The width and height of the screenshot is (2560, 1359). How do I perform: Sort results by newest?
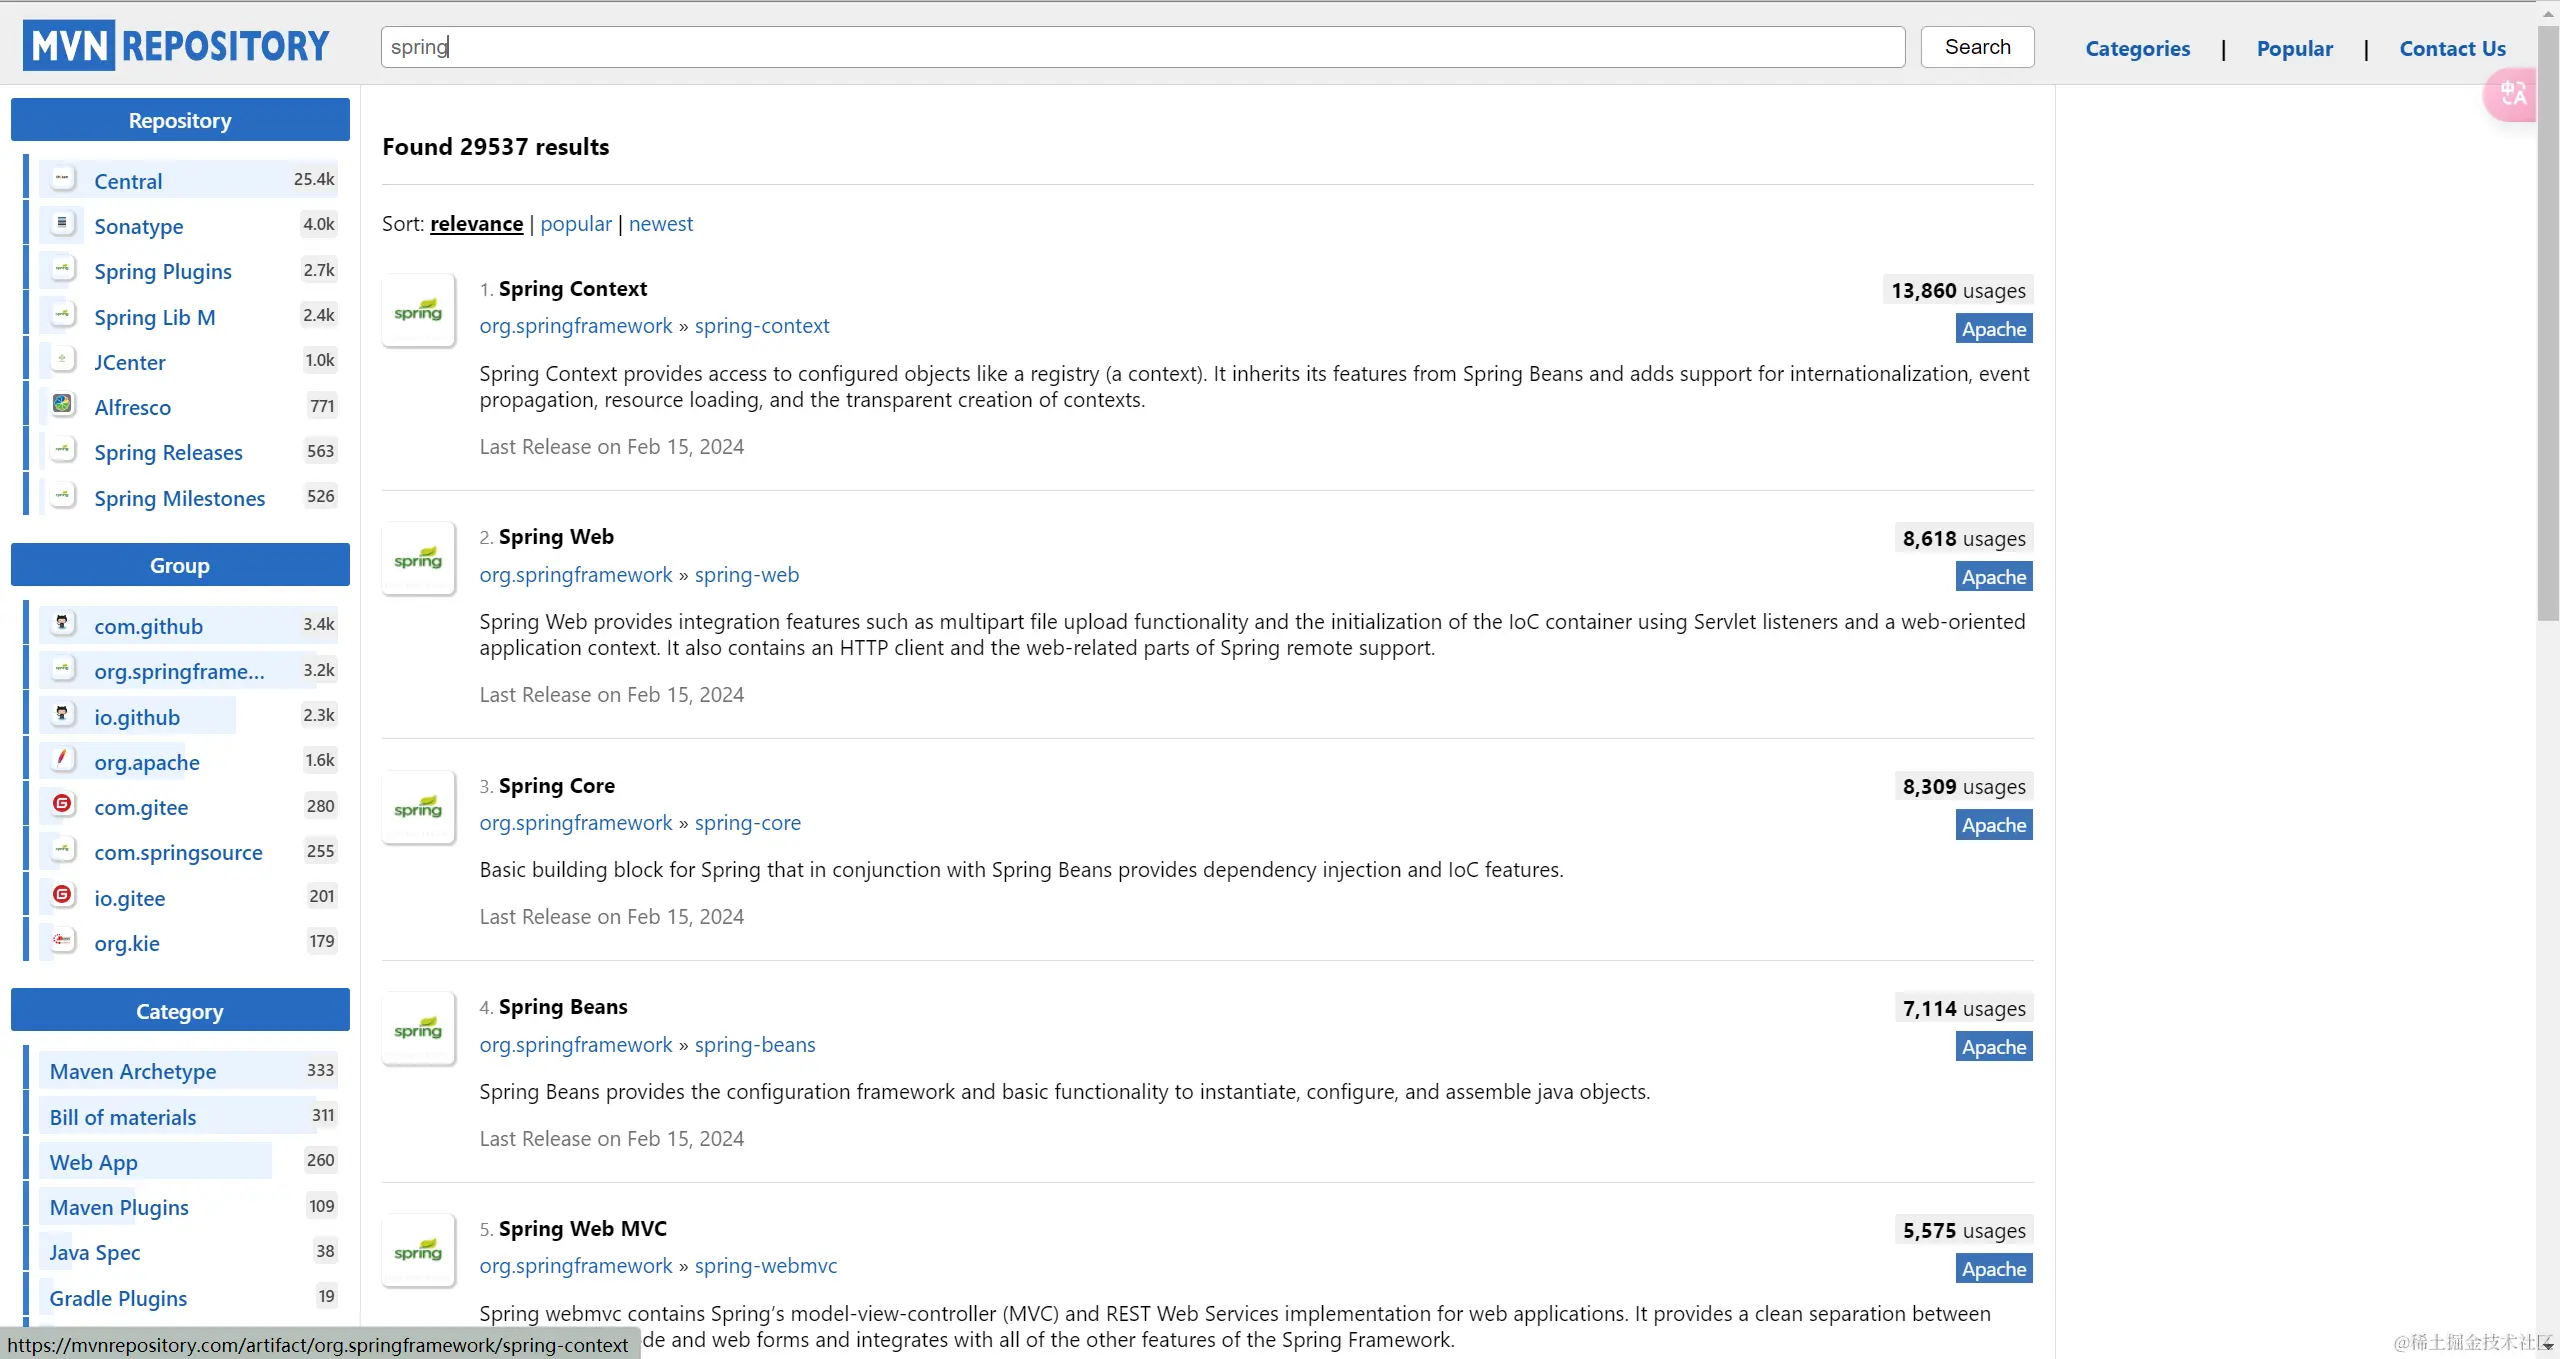click(660, 224)
